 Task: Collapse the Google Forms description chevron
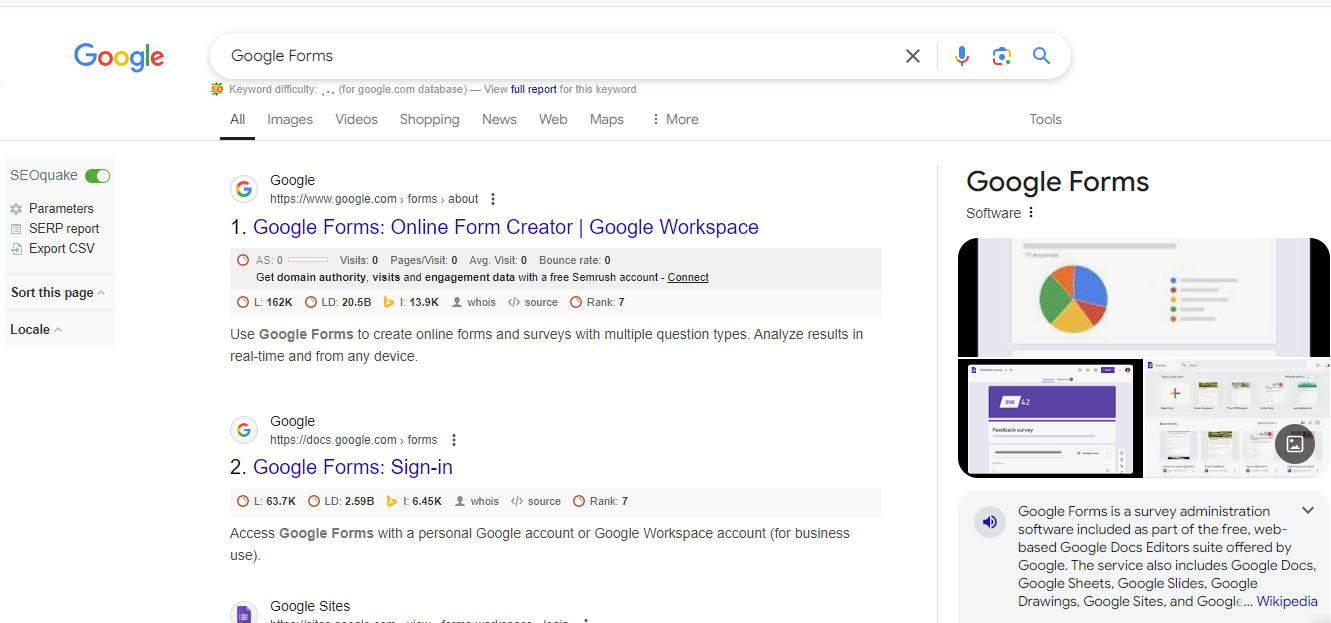click(x=1309, y=511)
